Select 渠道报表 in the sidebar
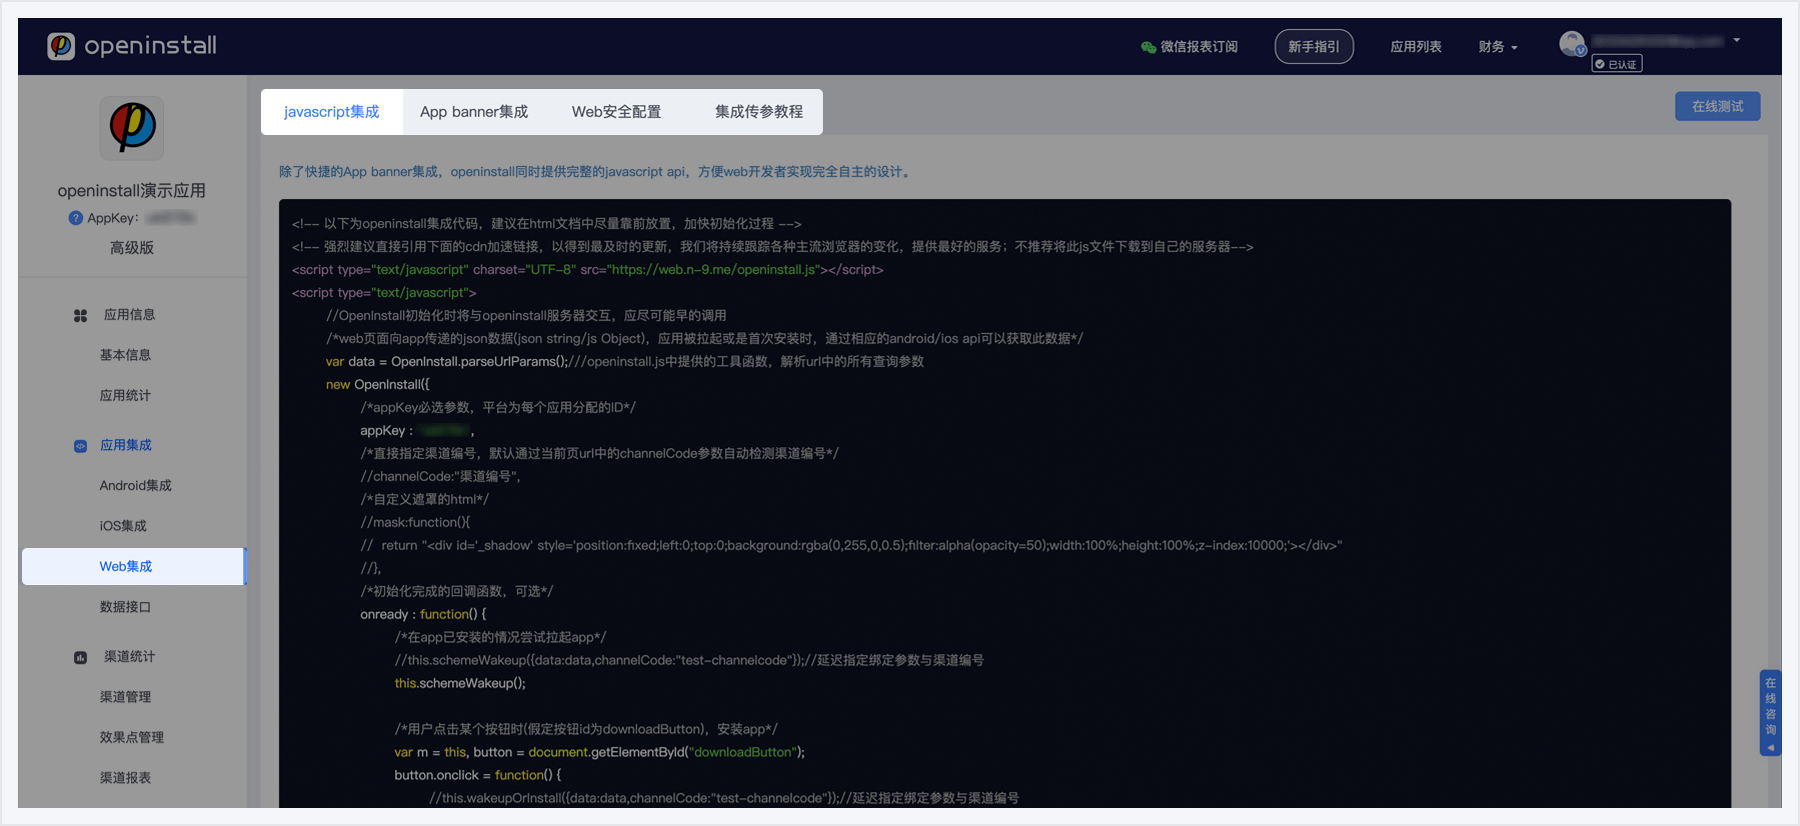Viewport: 1800px width, 826px height. pyautogui.click(x=125, y=778)
